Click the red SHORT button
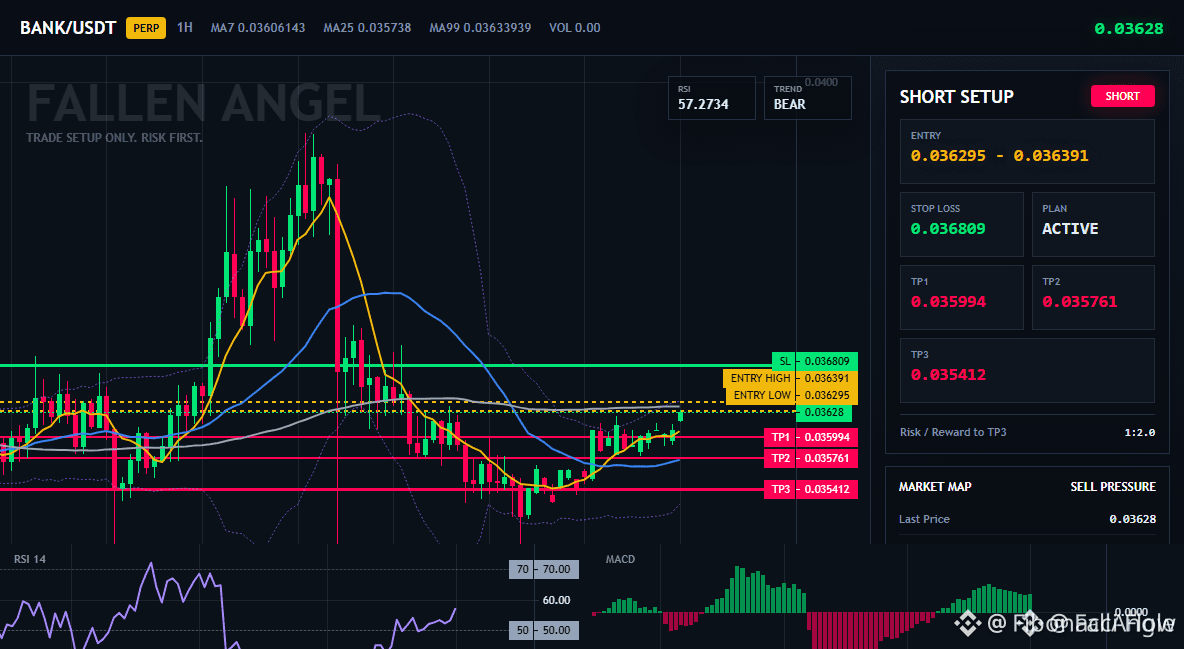Viewport: 1184px width, 649px height. pos(1122,96)
